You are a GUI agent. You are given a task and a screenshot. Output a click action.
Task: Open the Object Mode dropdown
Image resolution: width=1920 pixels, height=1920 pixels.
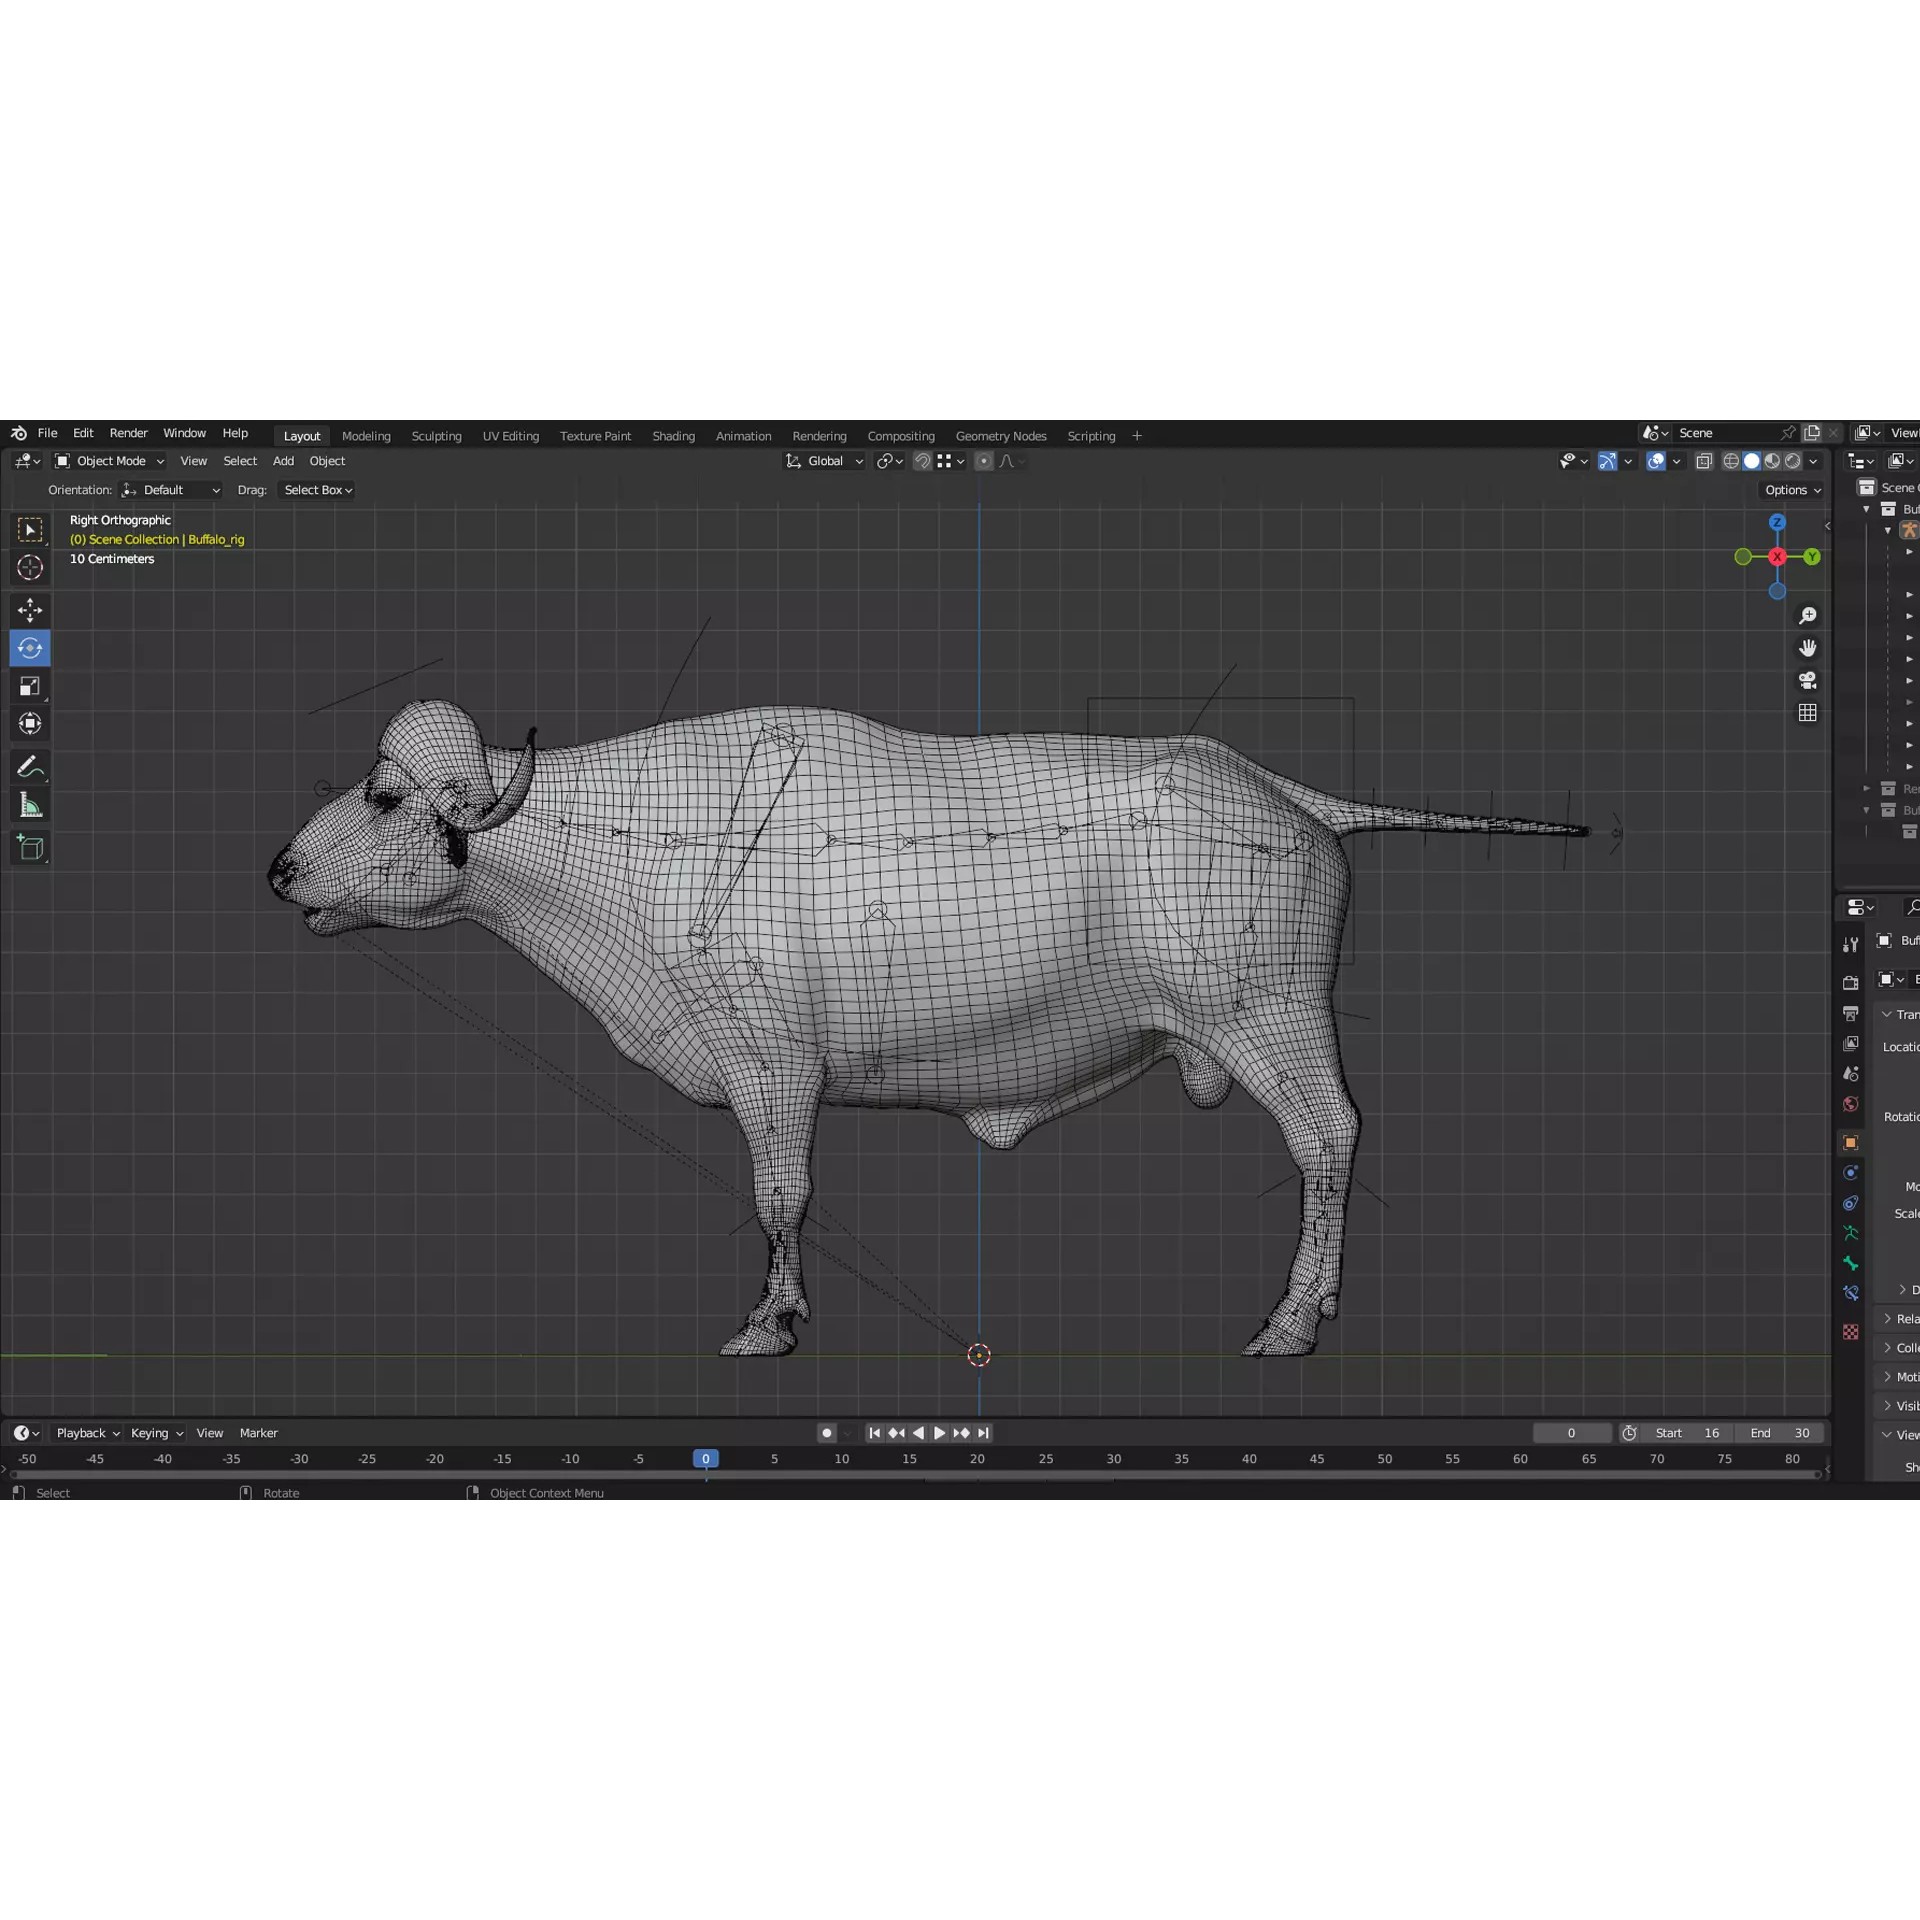tap(108, 461)
